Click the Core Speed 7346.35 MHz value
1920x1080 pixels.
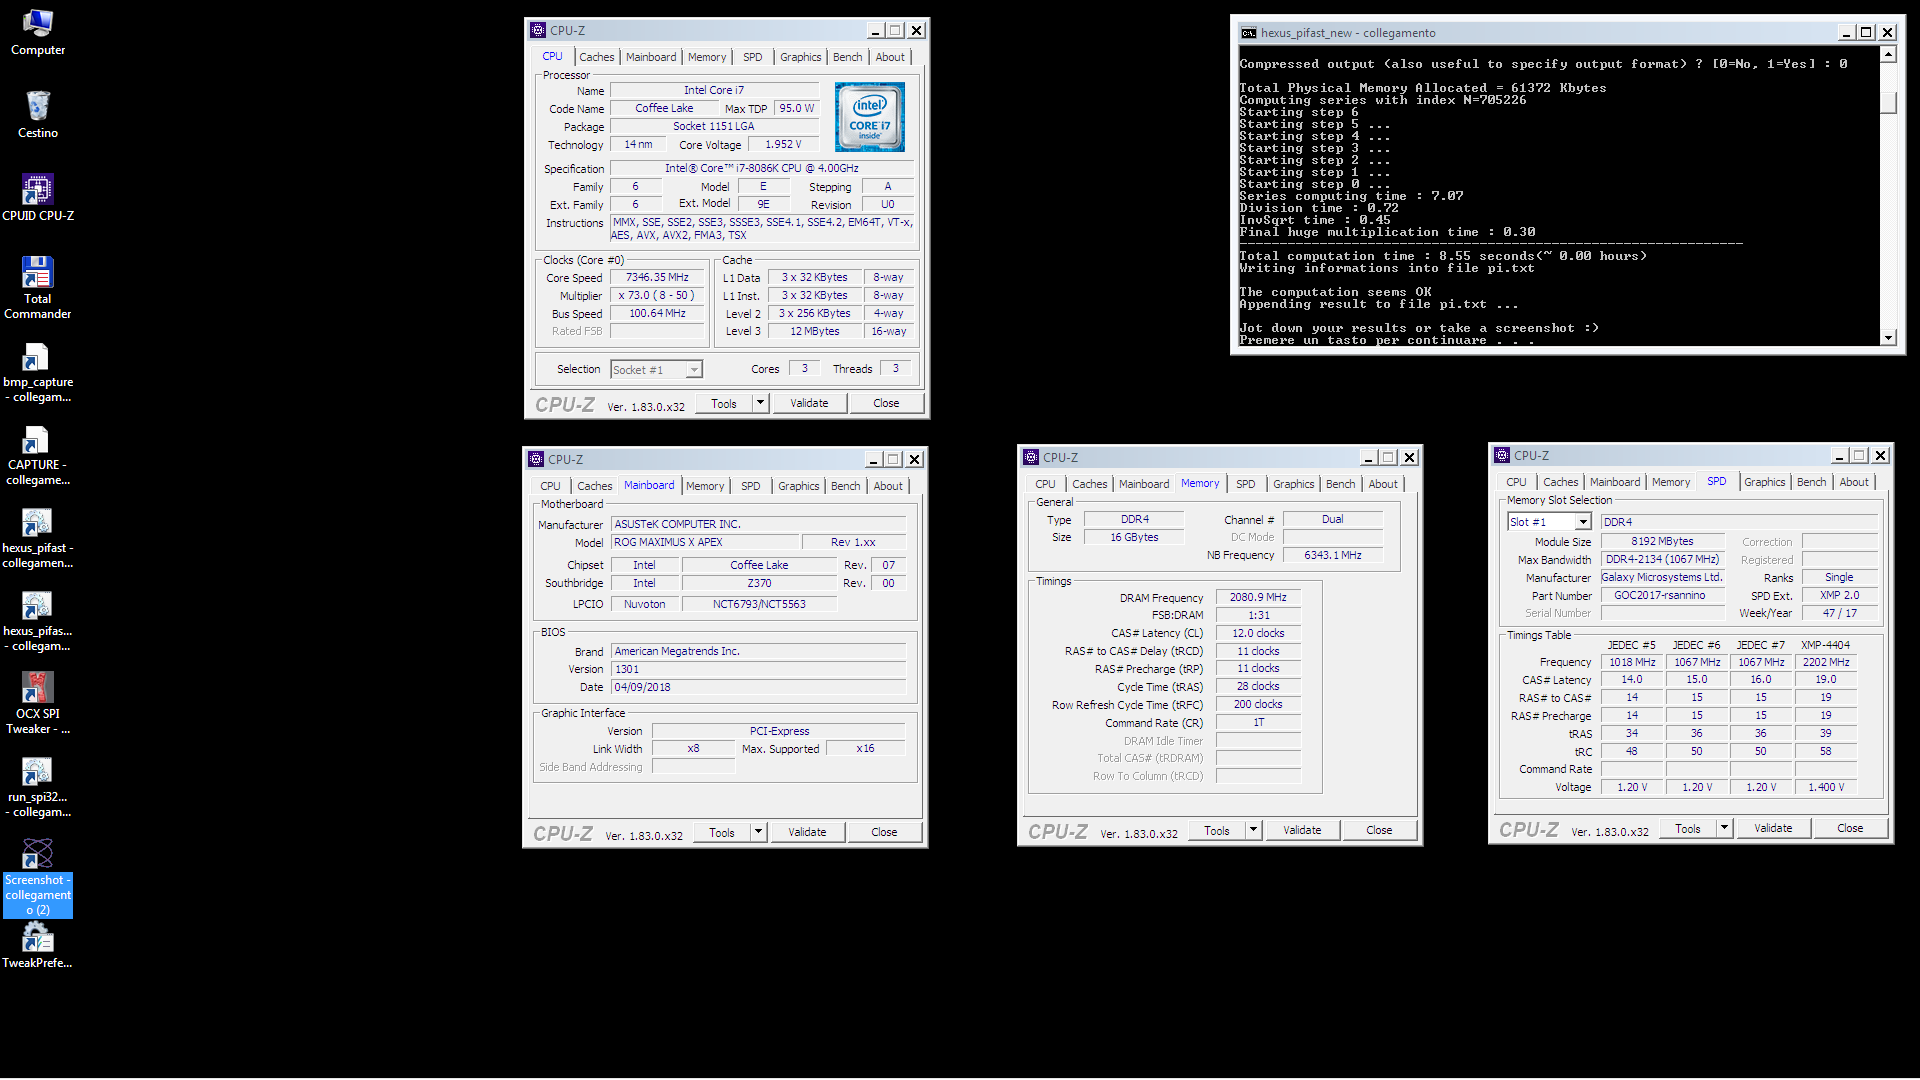click(657, 278)
